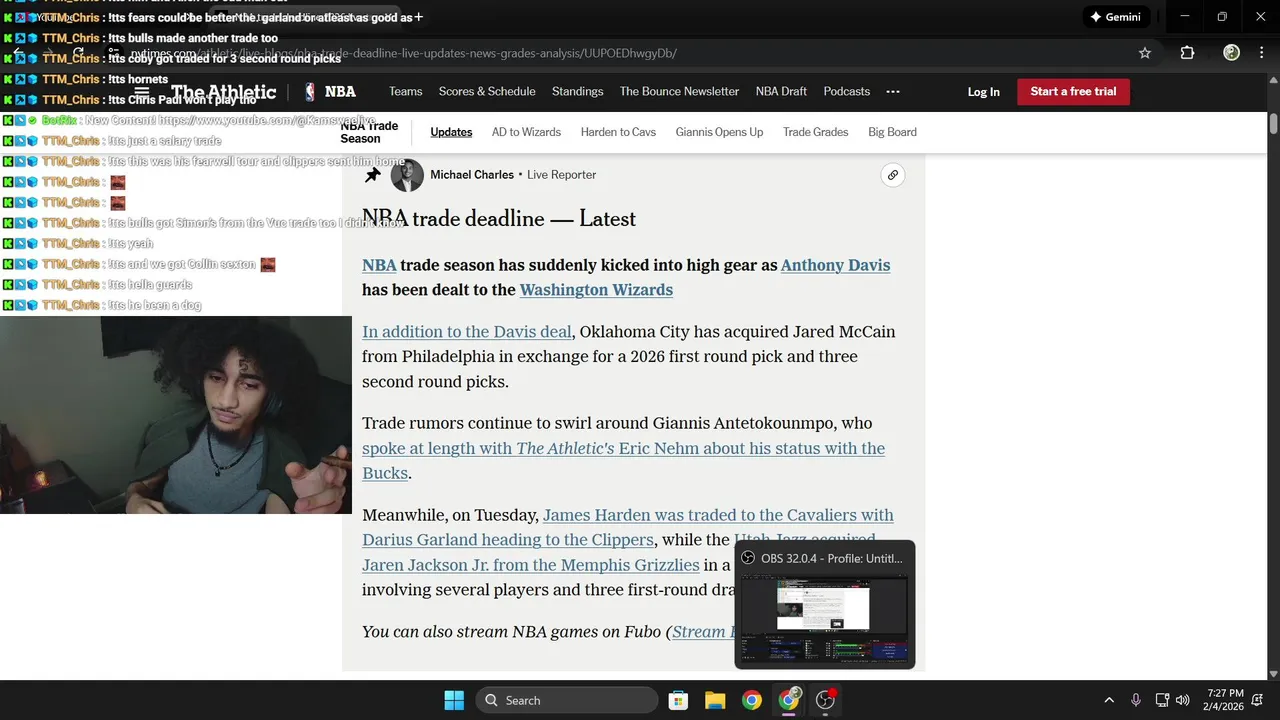Open the Chrome profile avatar

[x=1232, y=53]
